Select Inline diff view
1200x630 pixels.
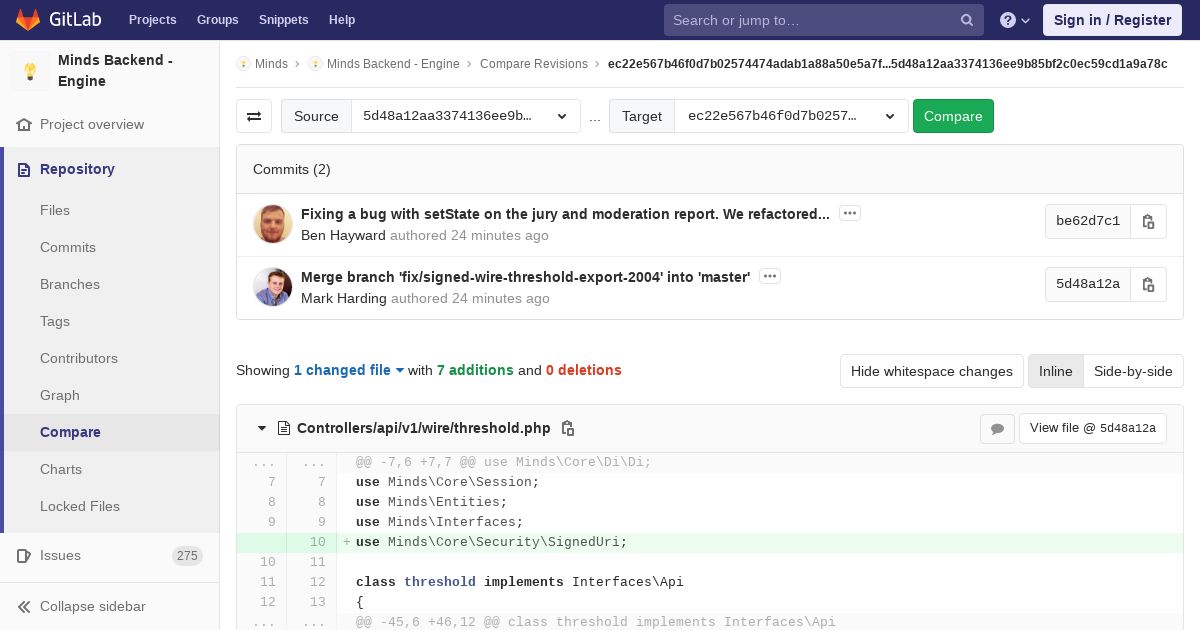pyautogui.click(x=1055, y=371)
